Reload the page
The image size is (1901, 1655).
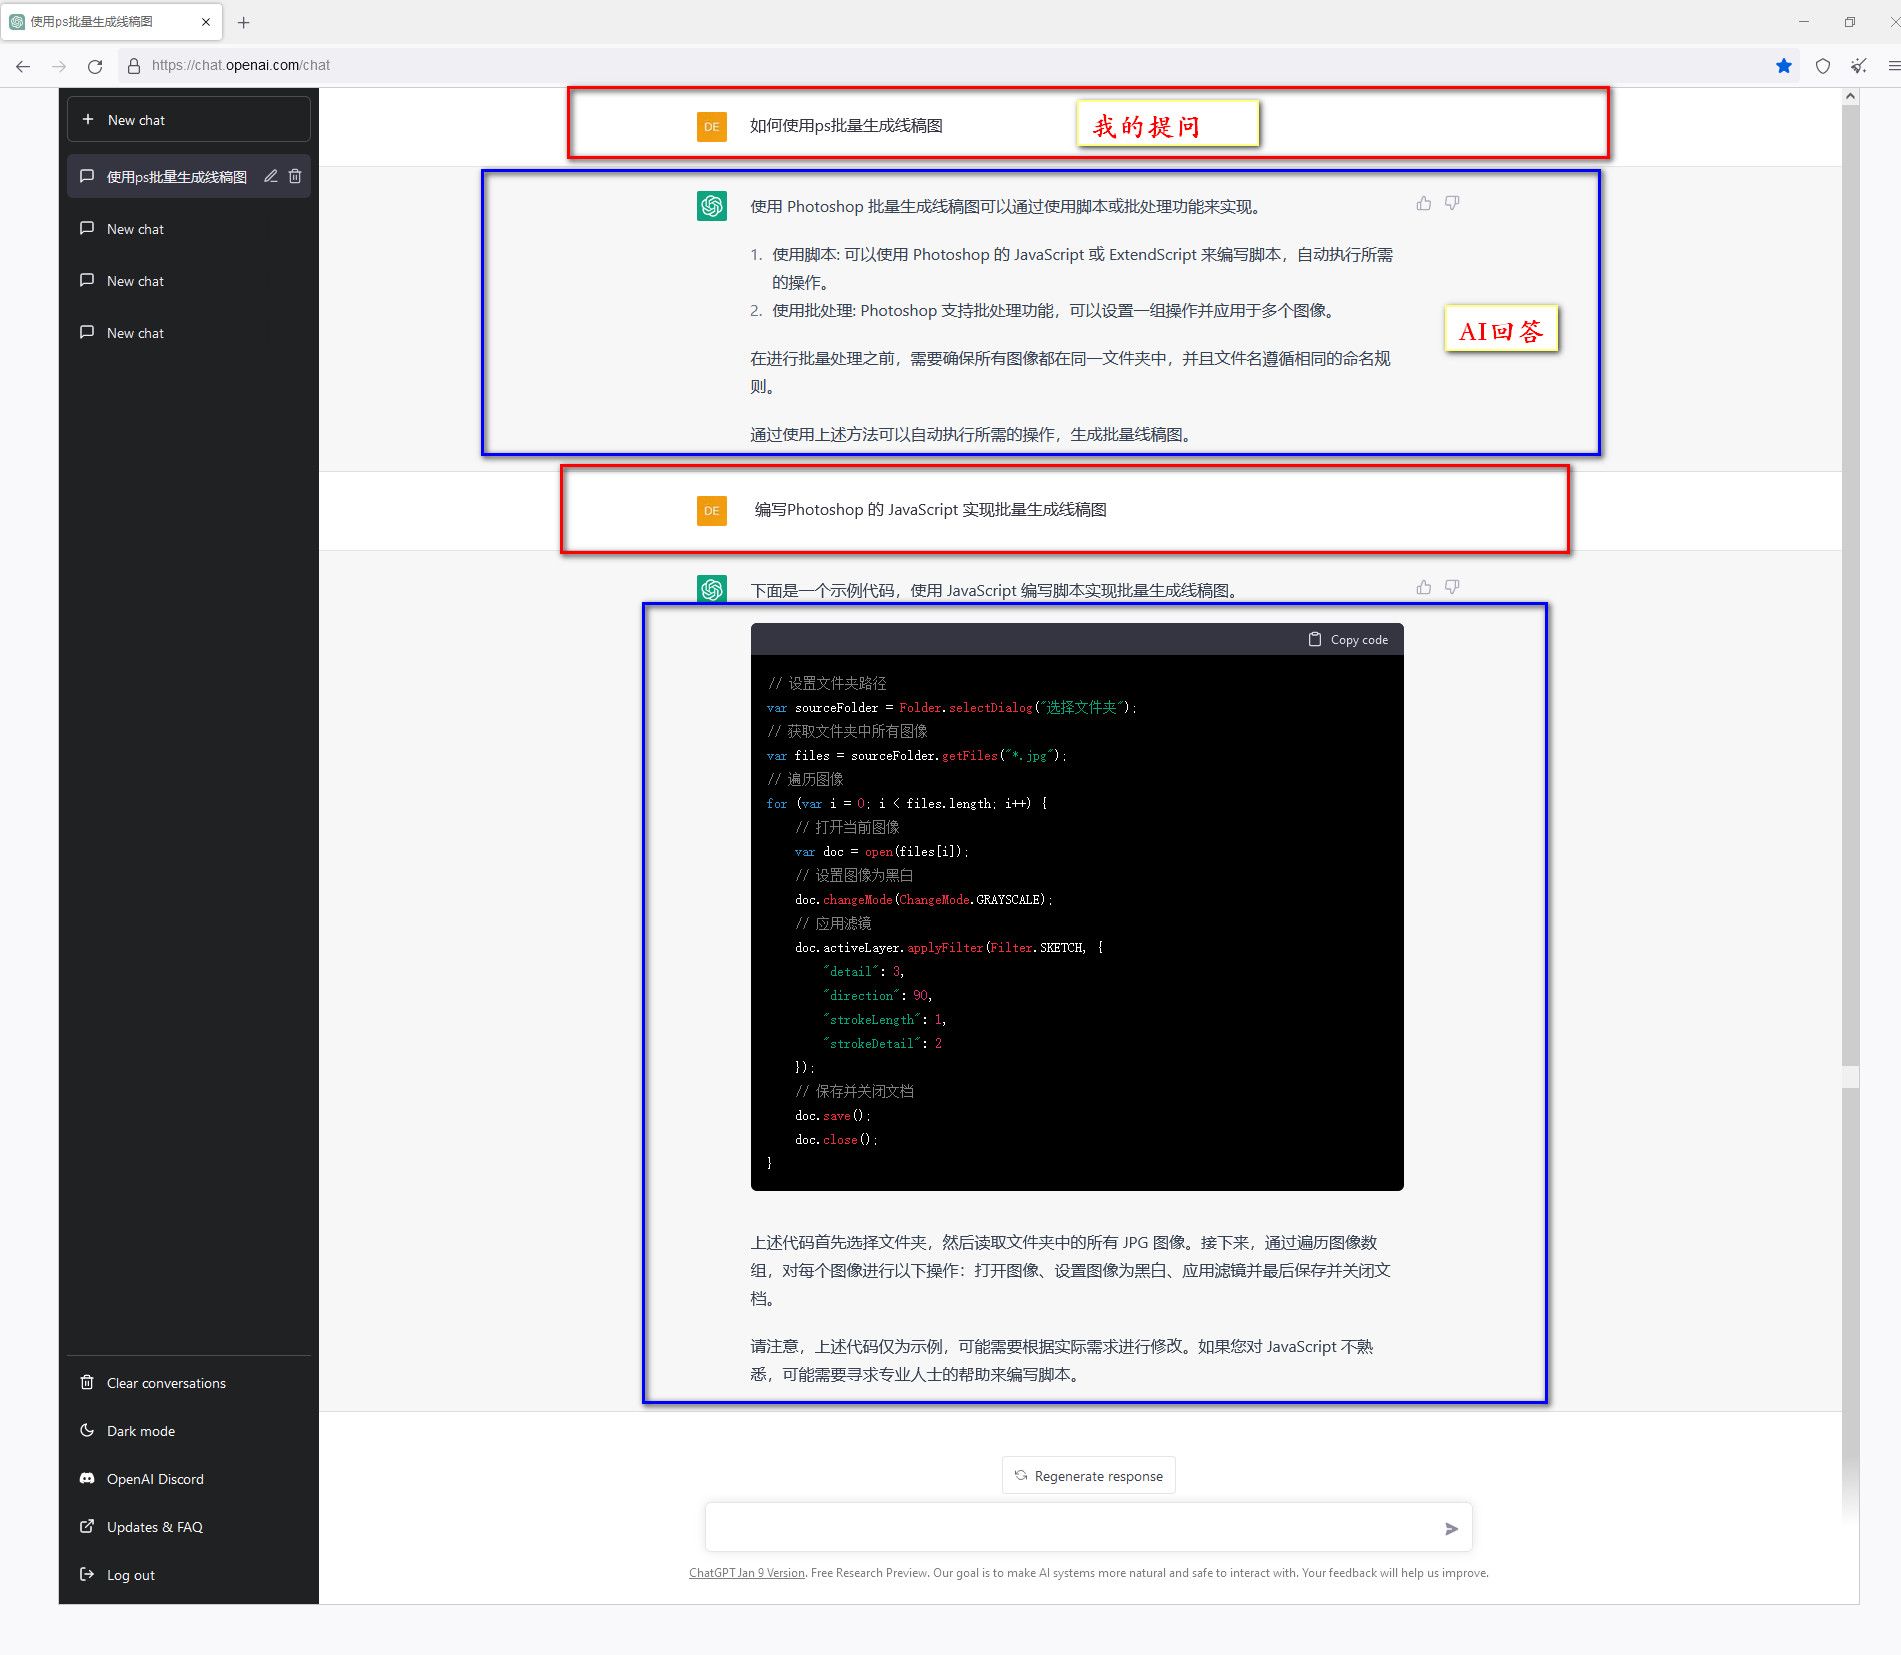pyautogui.click(x=95, y=66)
